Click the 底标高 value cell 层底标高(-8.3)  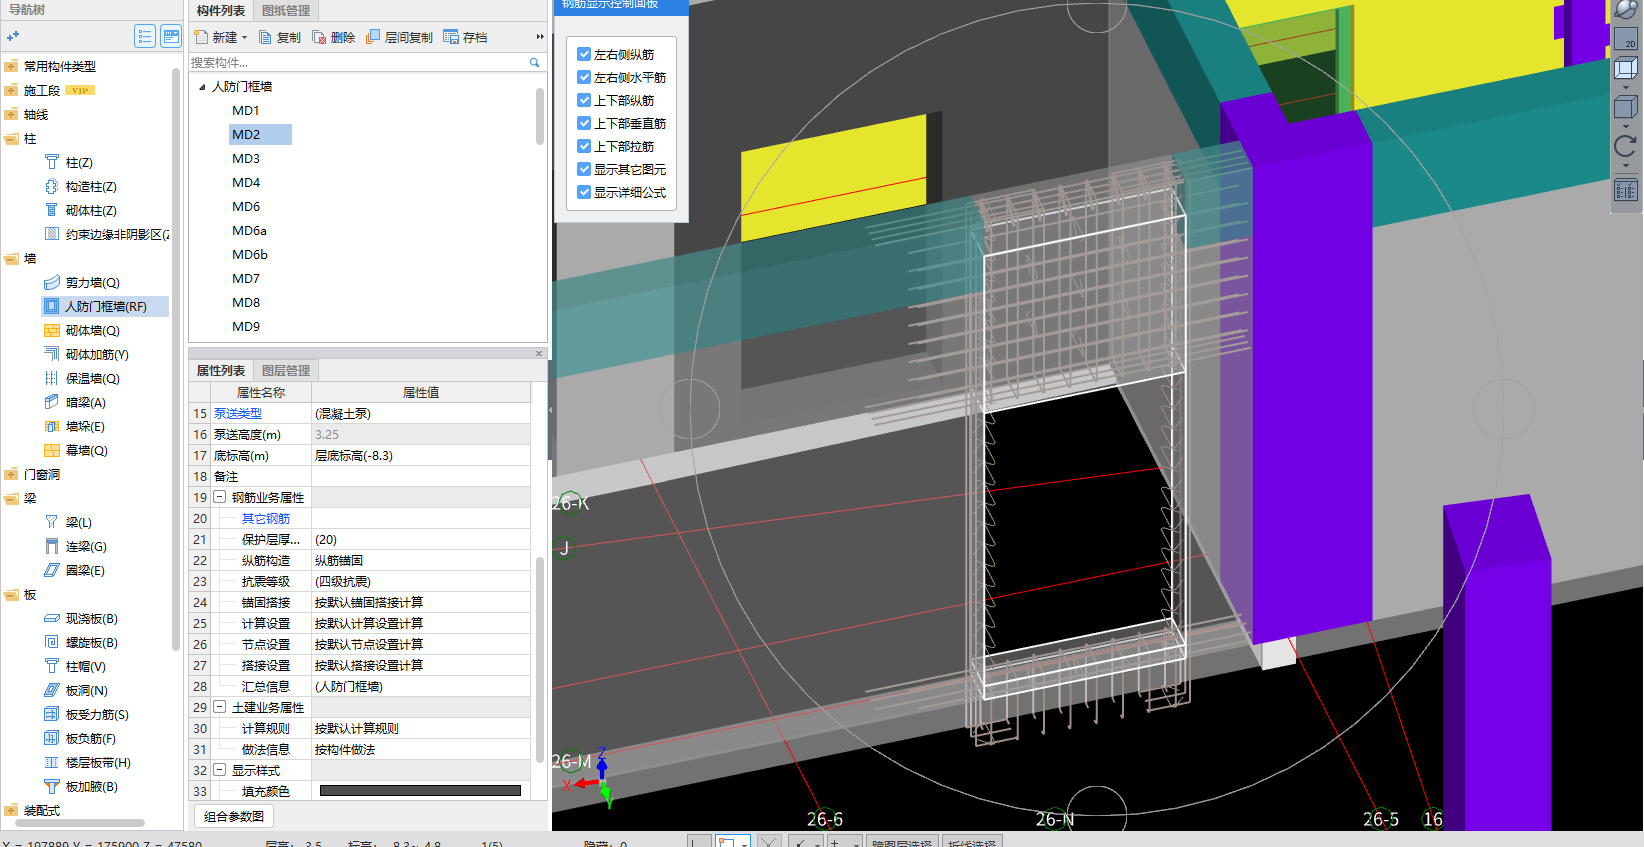pos(421,455)
